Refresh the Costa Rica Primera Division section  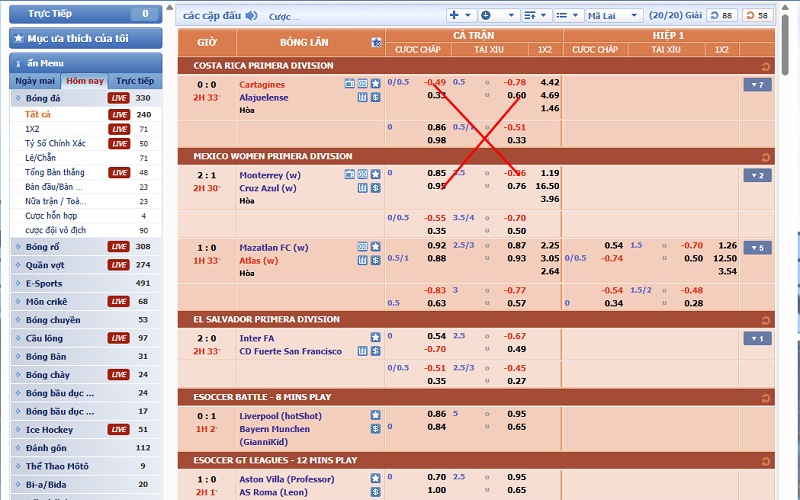765,66
